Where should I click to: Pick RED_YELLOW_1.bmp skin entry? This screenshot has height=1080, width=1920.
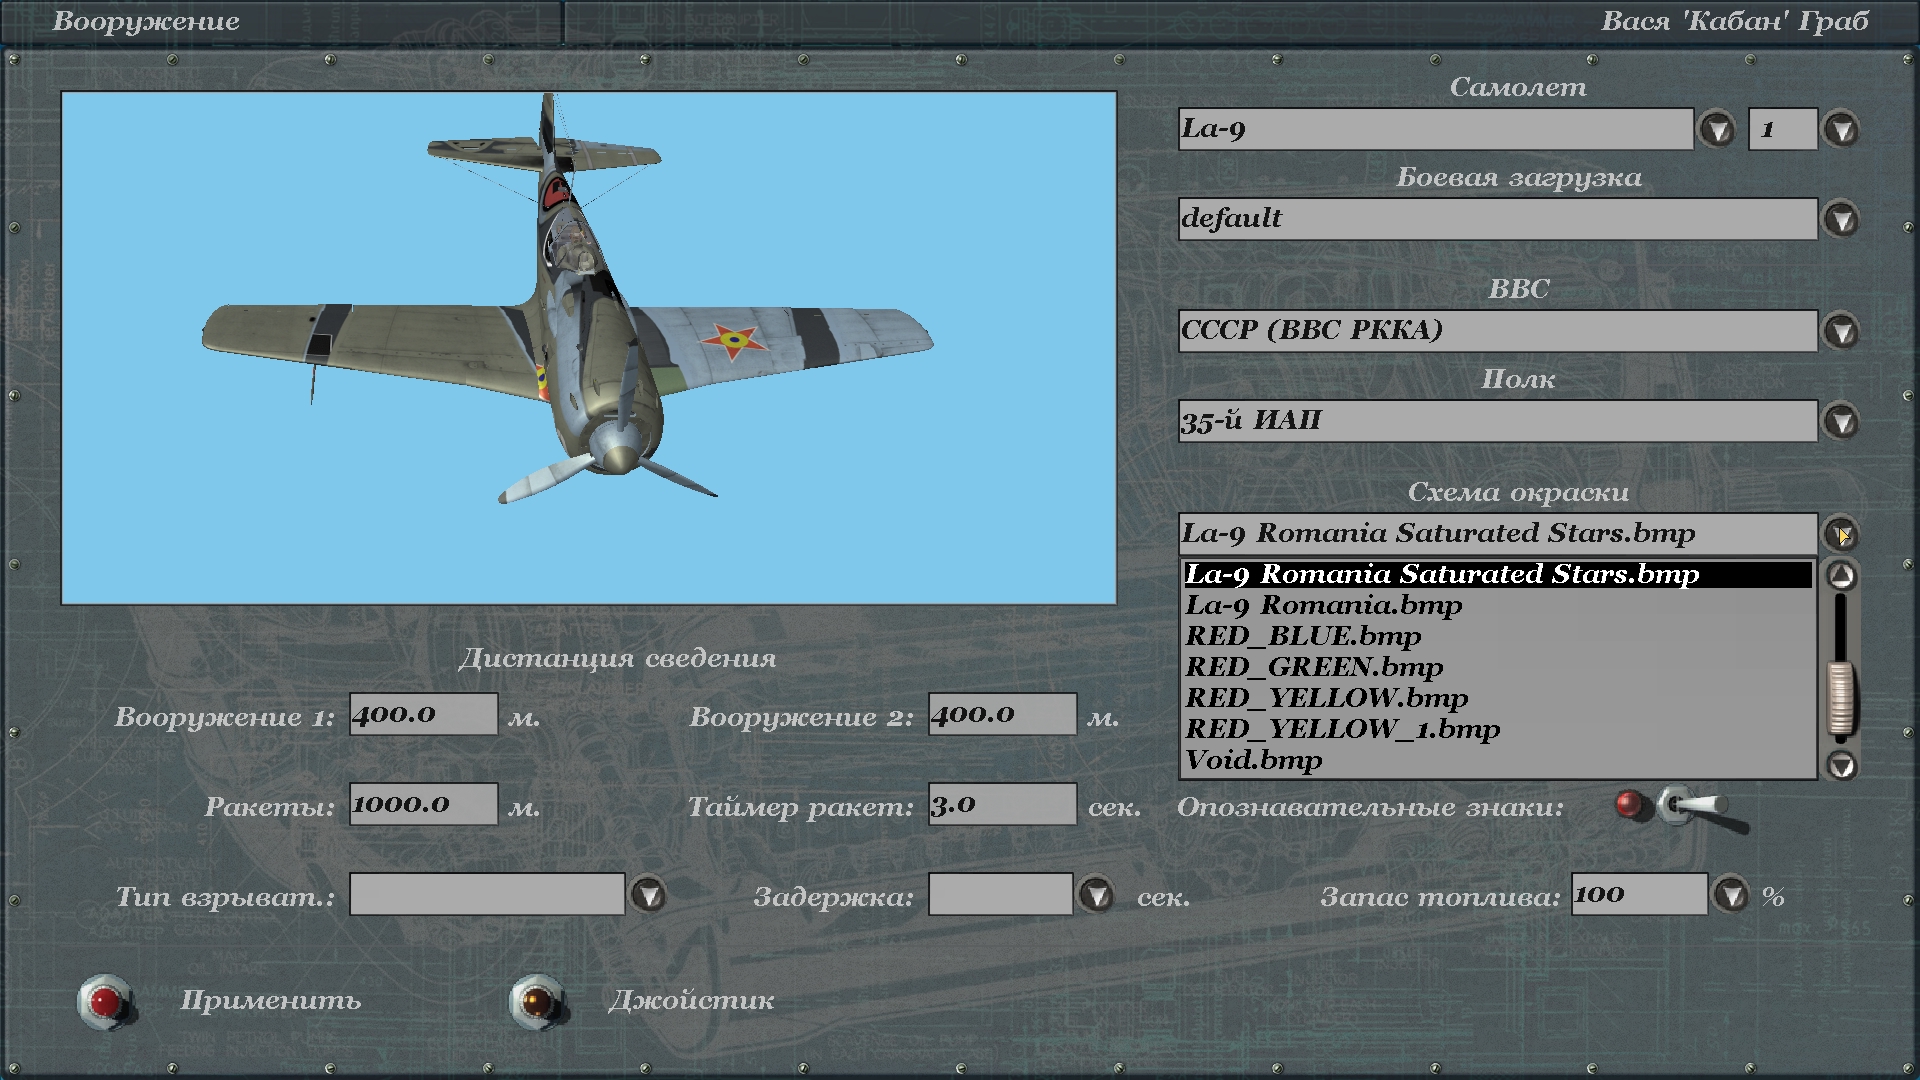pos(1342,729)
